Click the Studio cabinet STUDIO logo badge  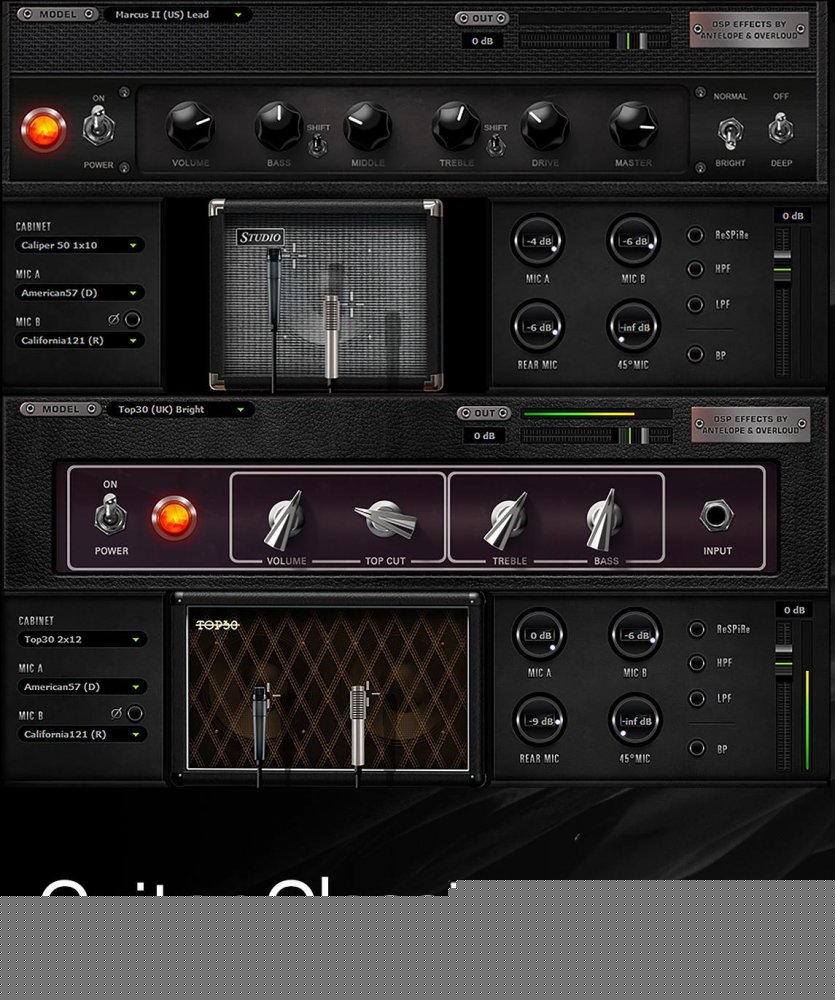point(260,237)
